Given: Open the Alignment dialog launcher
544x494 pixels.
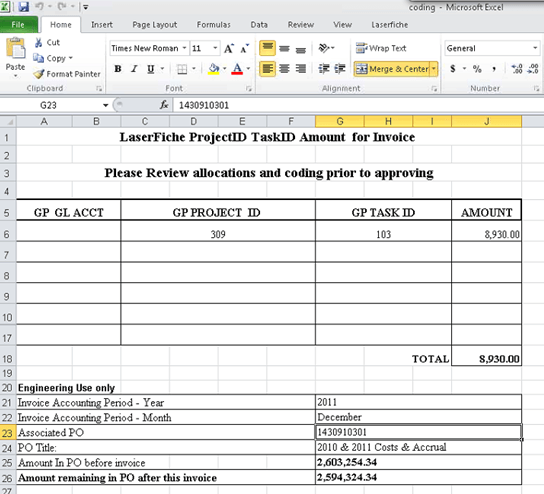Looking at the screenshot, I should 434,89.
